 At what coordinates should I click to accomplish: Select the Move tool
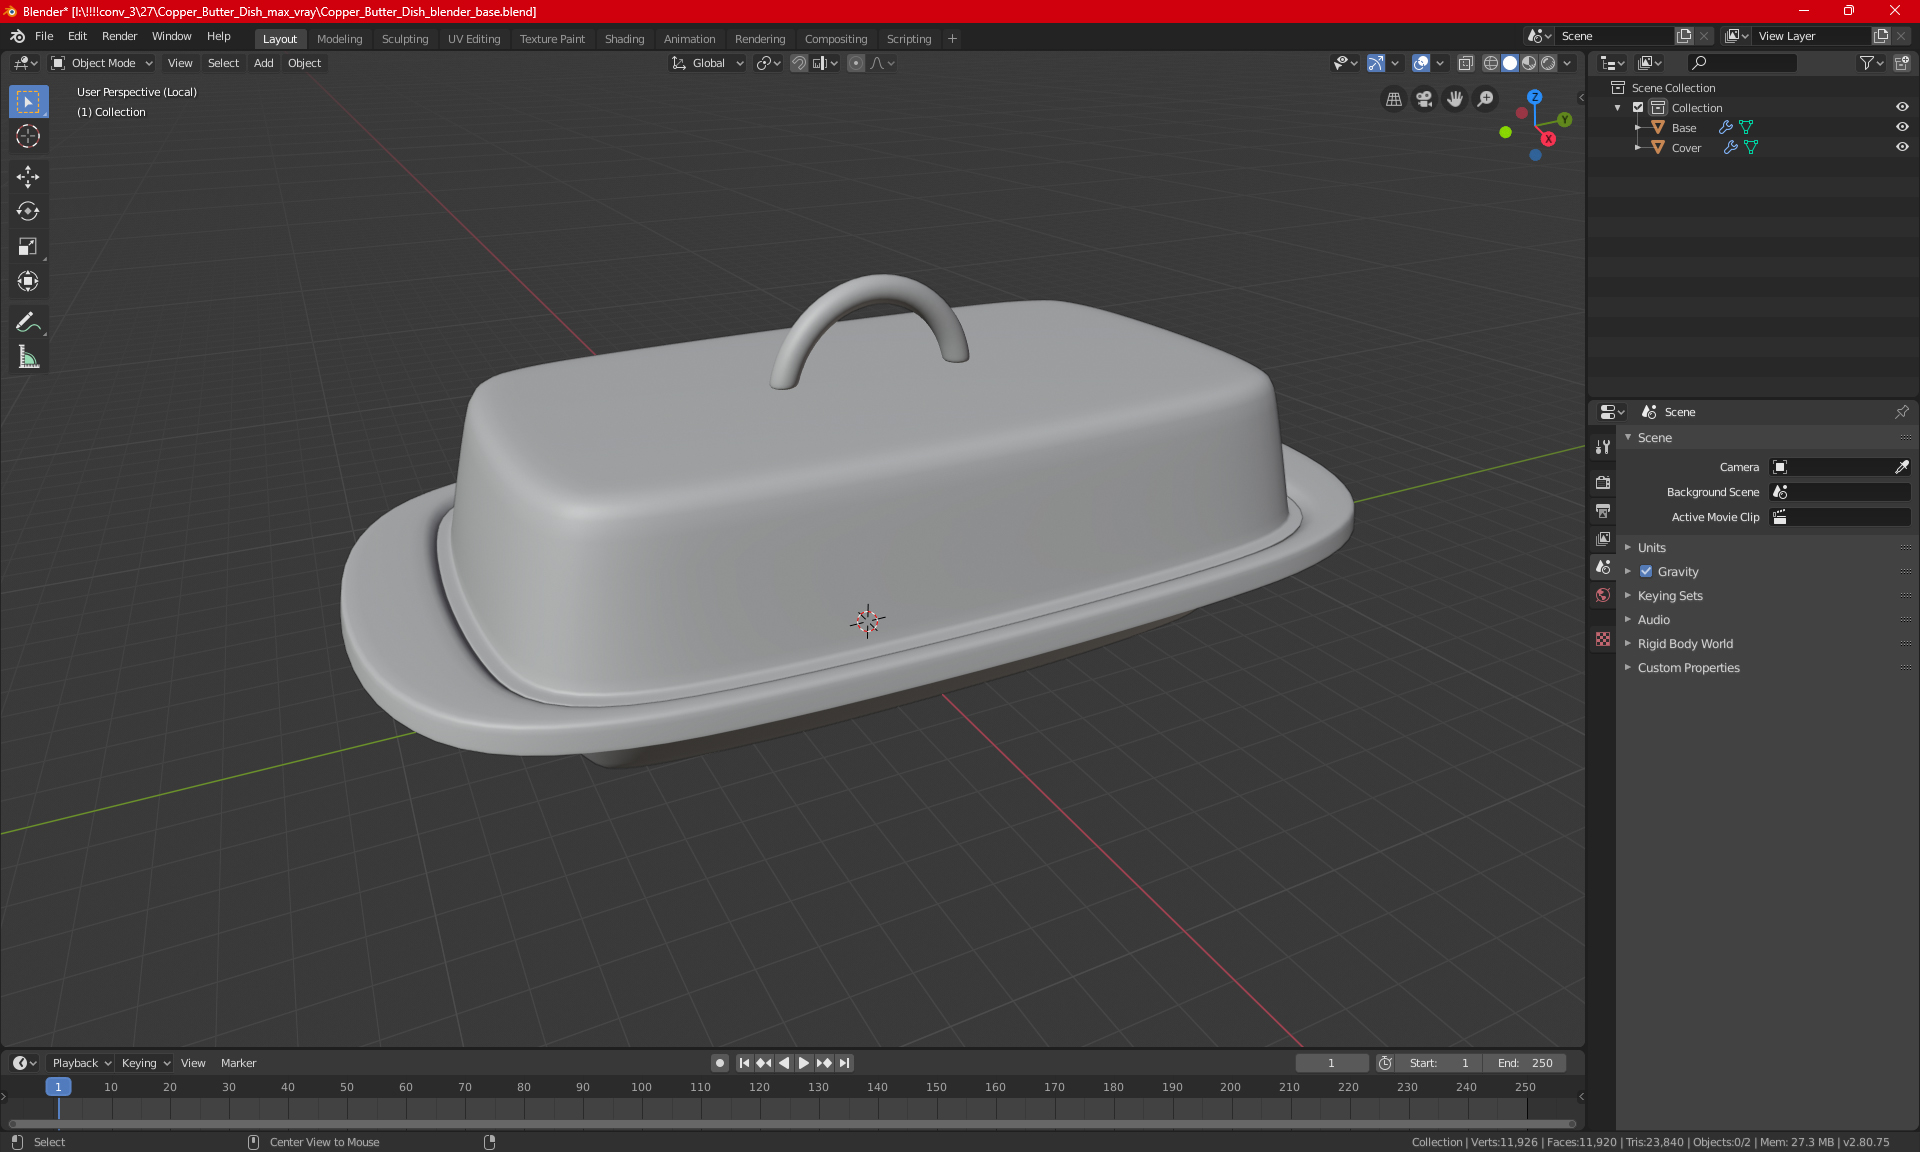(x=28, y=177)
